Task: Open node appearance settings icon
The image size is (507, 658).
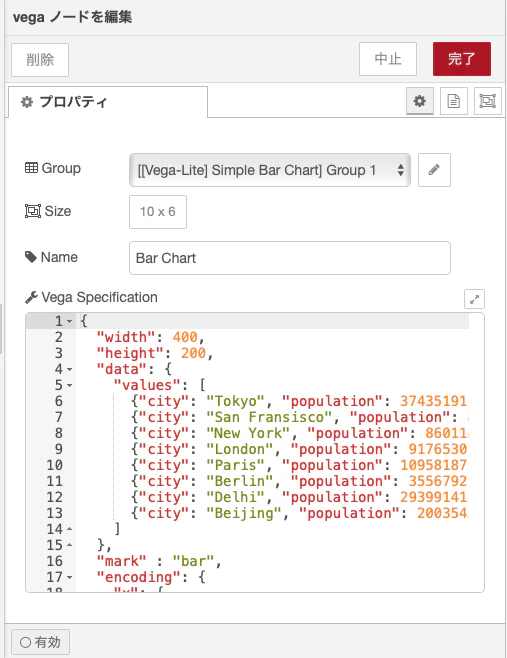Action: [x=488, y=101]
